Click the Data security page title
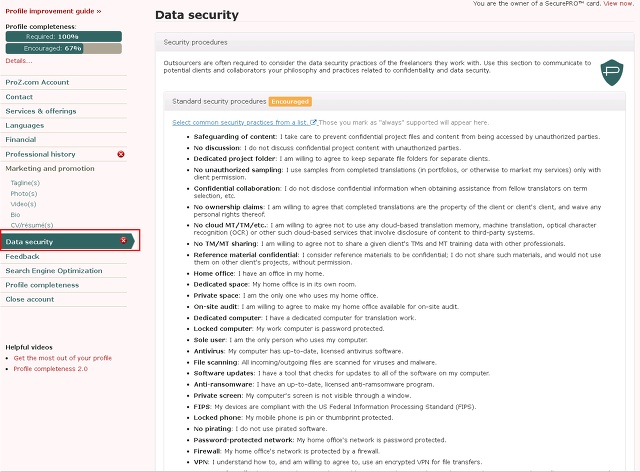Screen dimensions: 640x472 tap(197, 15)
